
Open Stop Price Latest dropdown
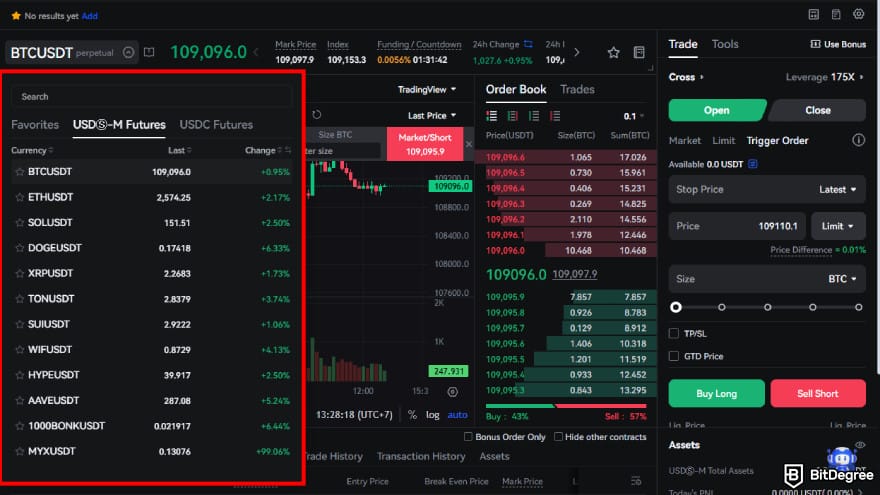tap(837, 190)
